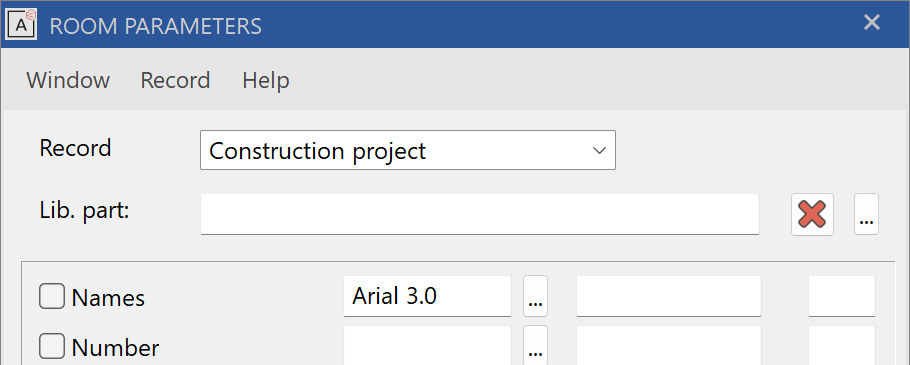Click the middle field in the Number row
The height and width of the screenshot is (365, 910).
(x=669, y=345)
